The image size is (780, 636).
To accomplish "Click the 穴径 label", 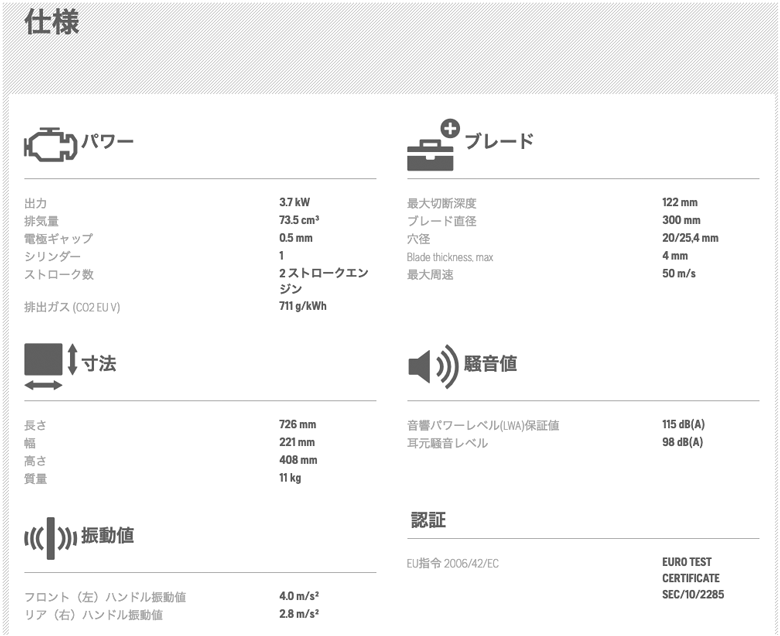I will (x=418, y=239).
